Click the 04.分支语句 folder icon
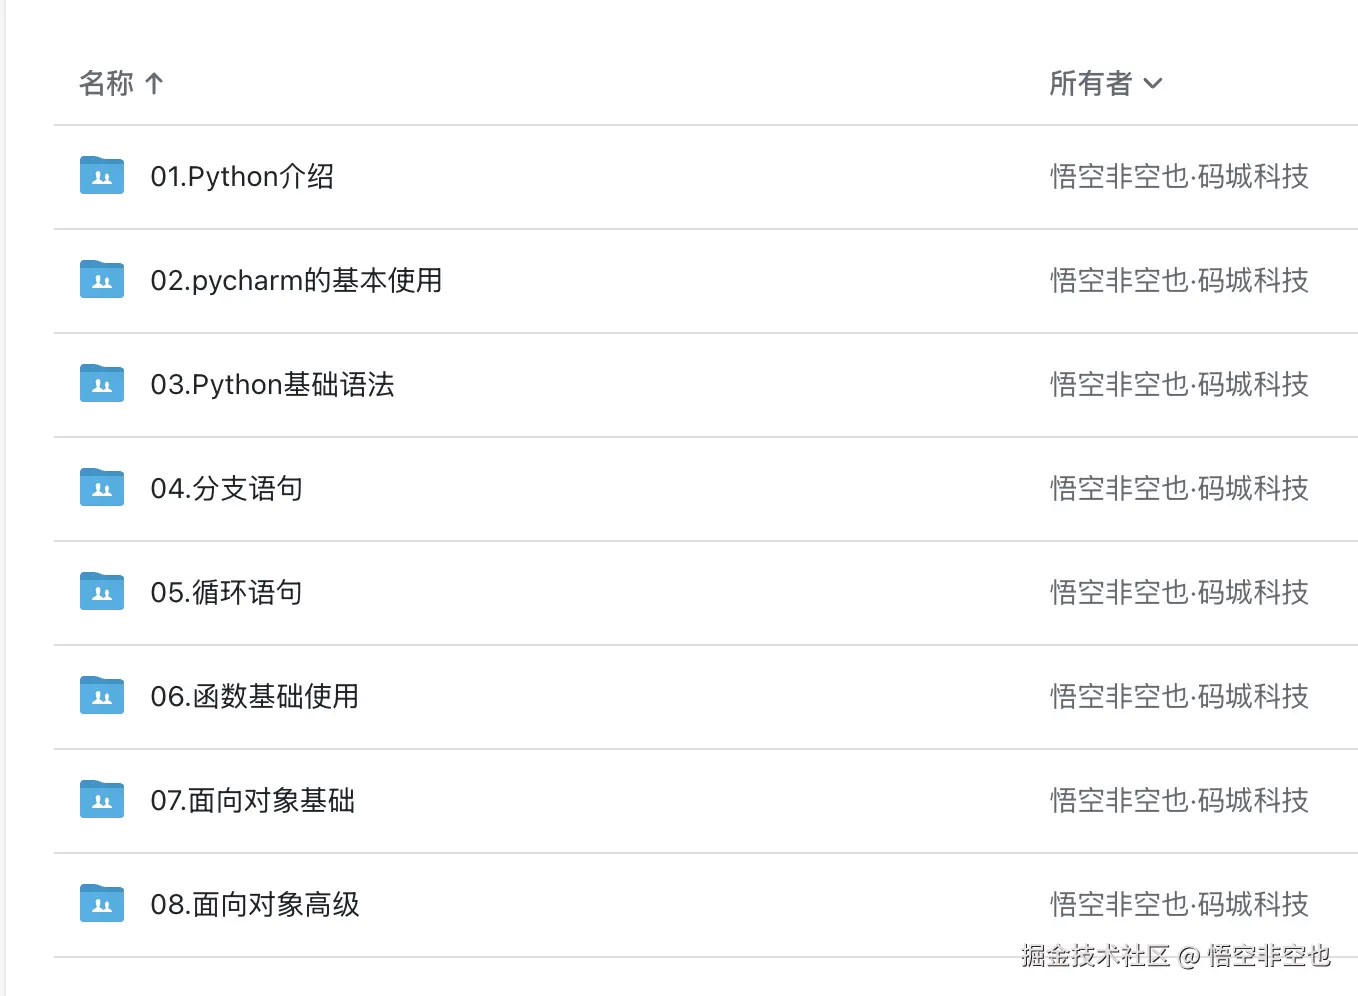This screenshot has width=1358, height=996. click(102, 488)
